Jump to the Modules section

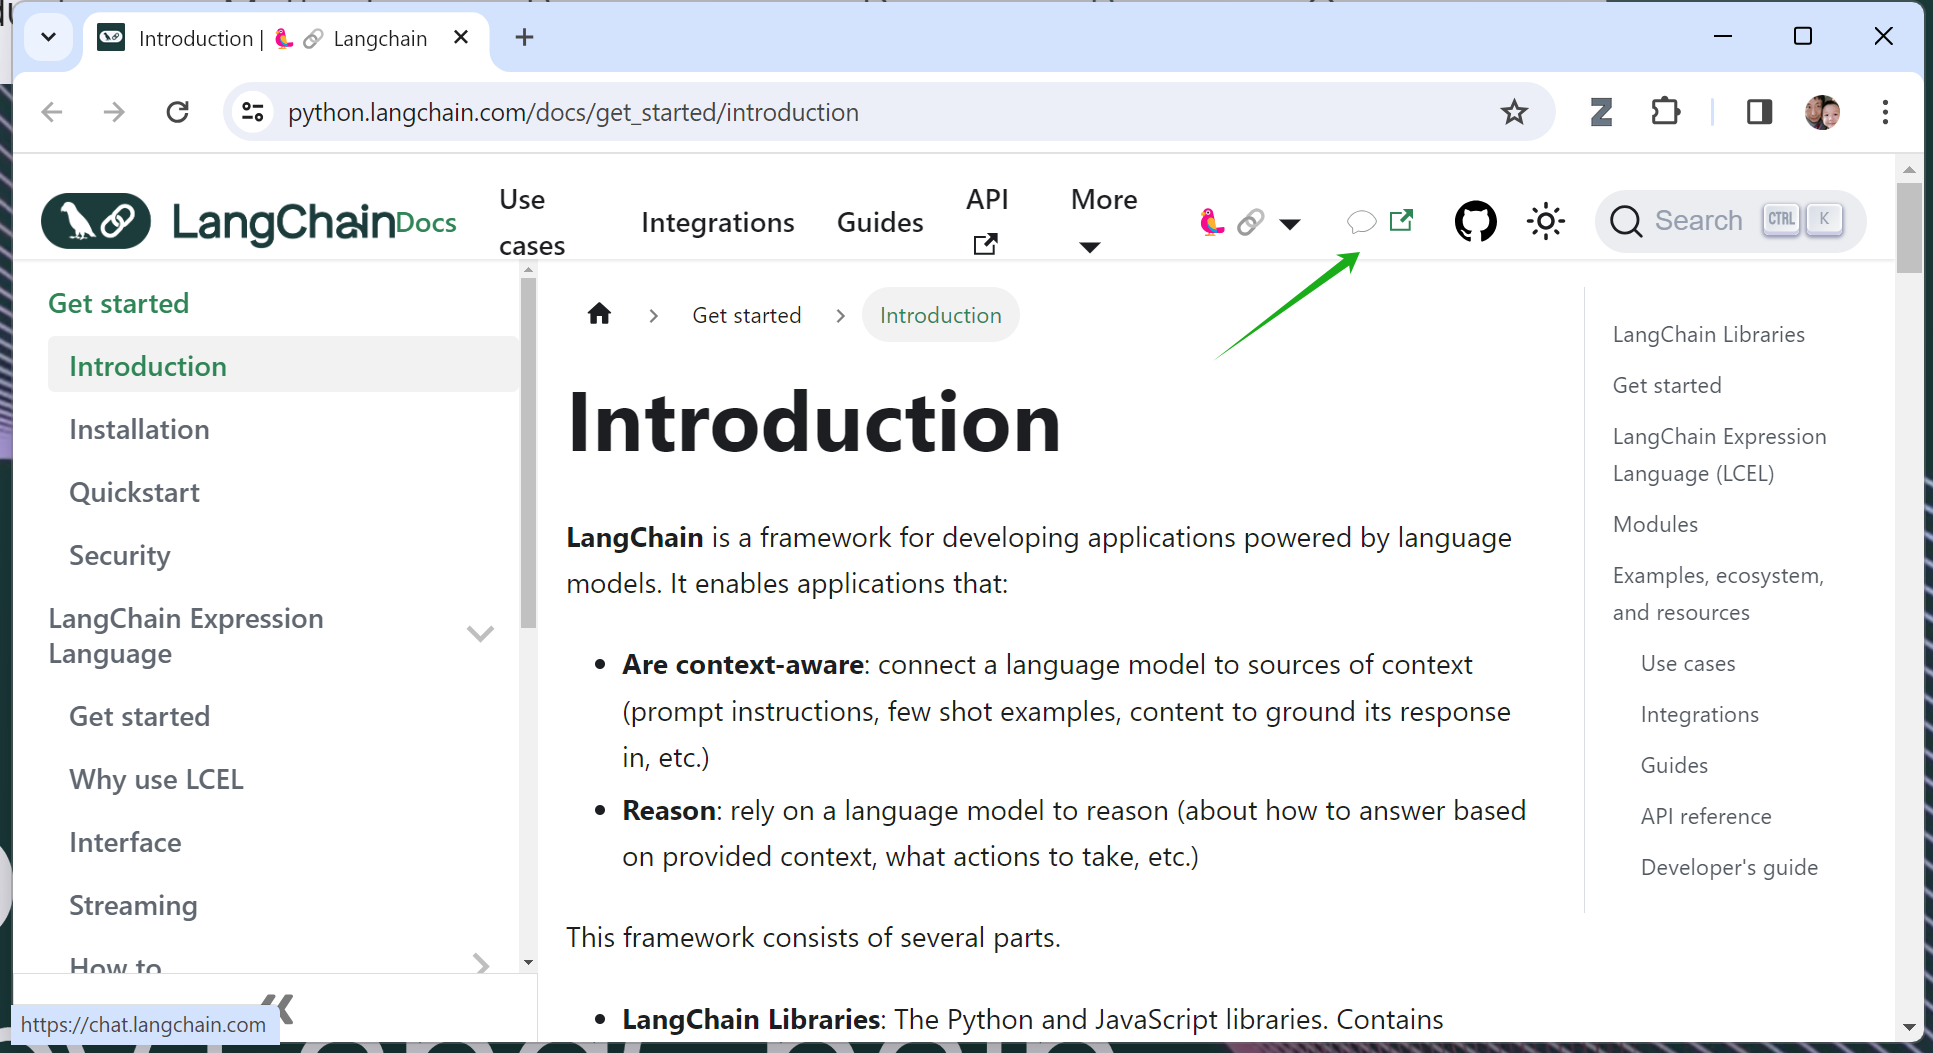coord(1655,524)
